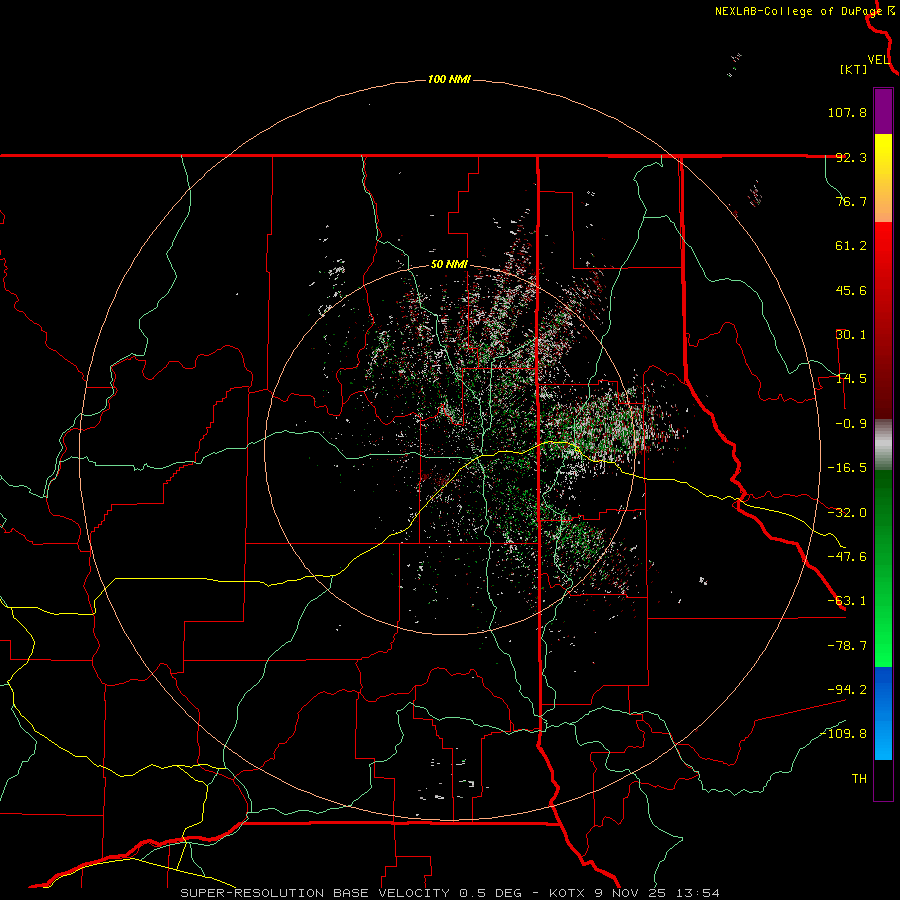Click the -78.7 velocity scale value
The width and height of the screenshot is (900, 900).
tap(847, 646)
